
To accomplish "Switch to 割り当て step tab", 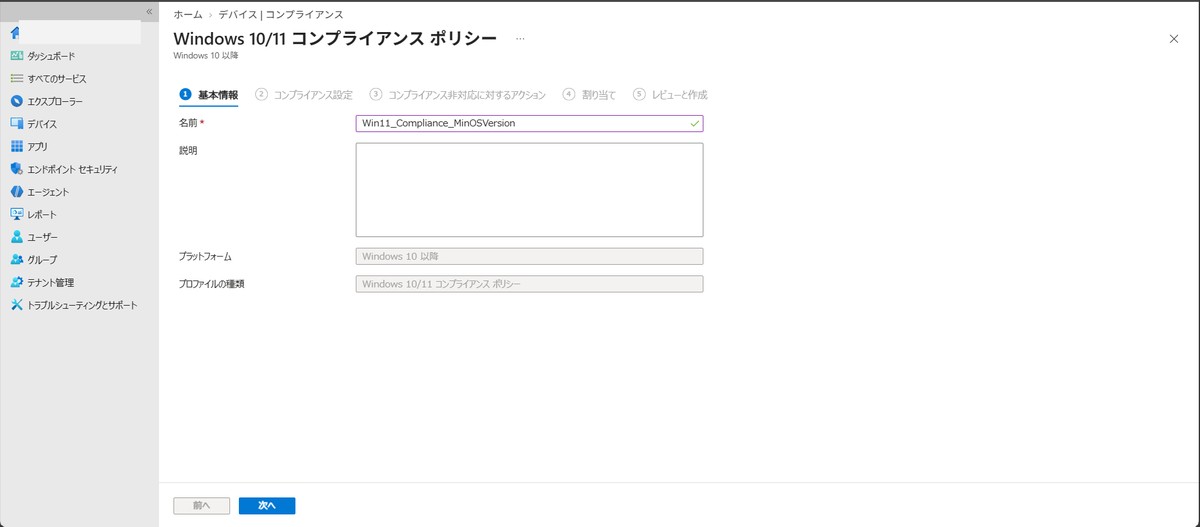I will point(590,95).
